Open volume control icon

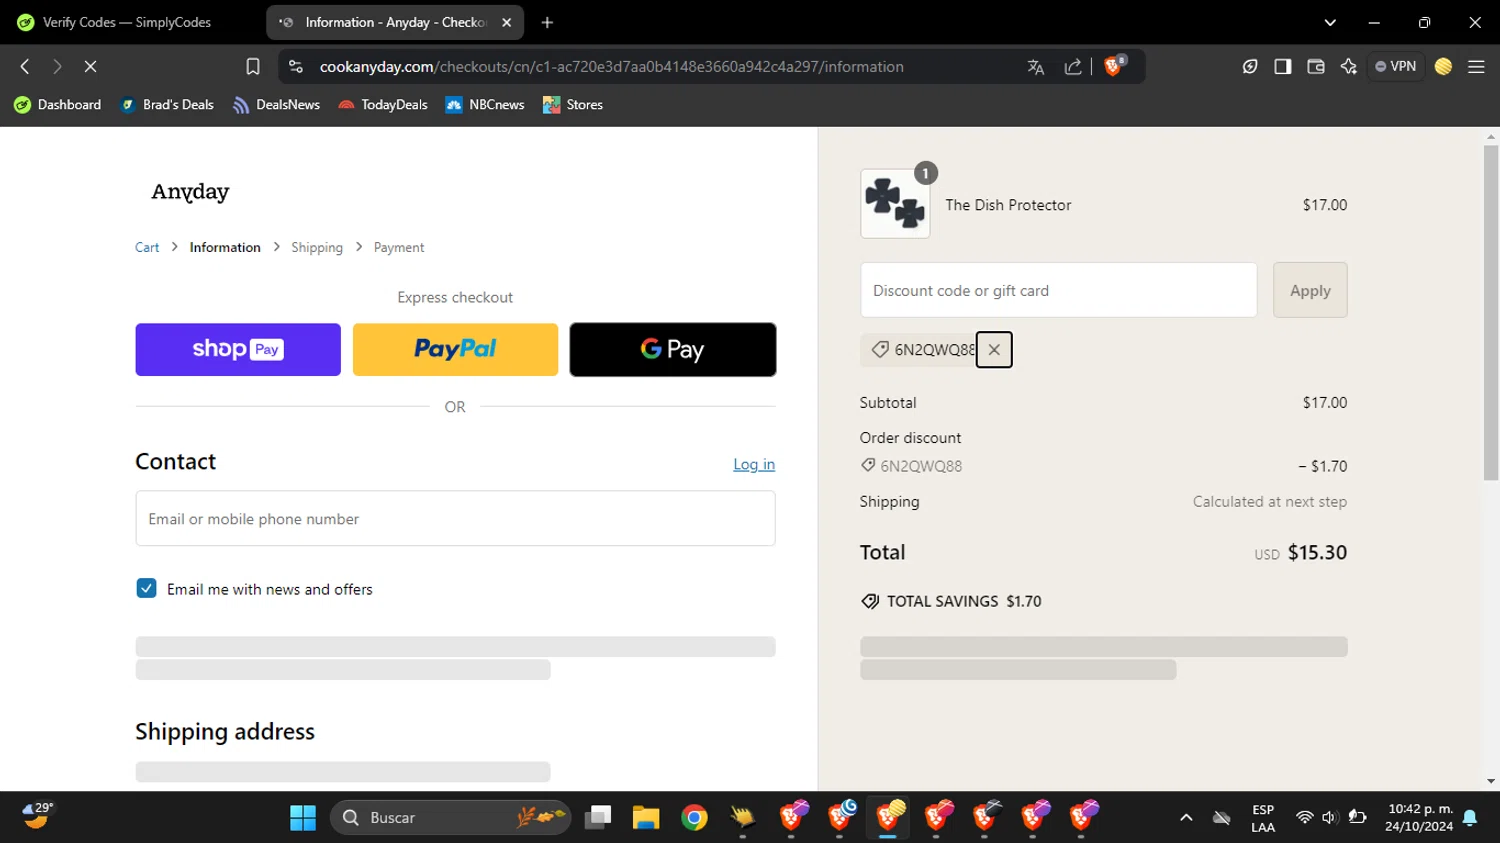[x=1329, y=818]
